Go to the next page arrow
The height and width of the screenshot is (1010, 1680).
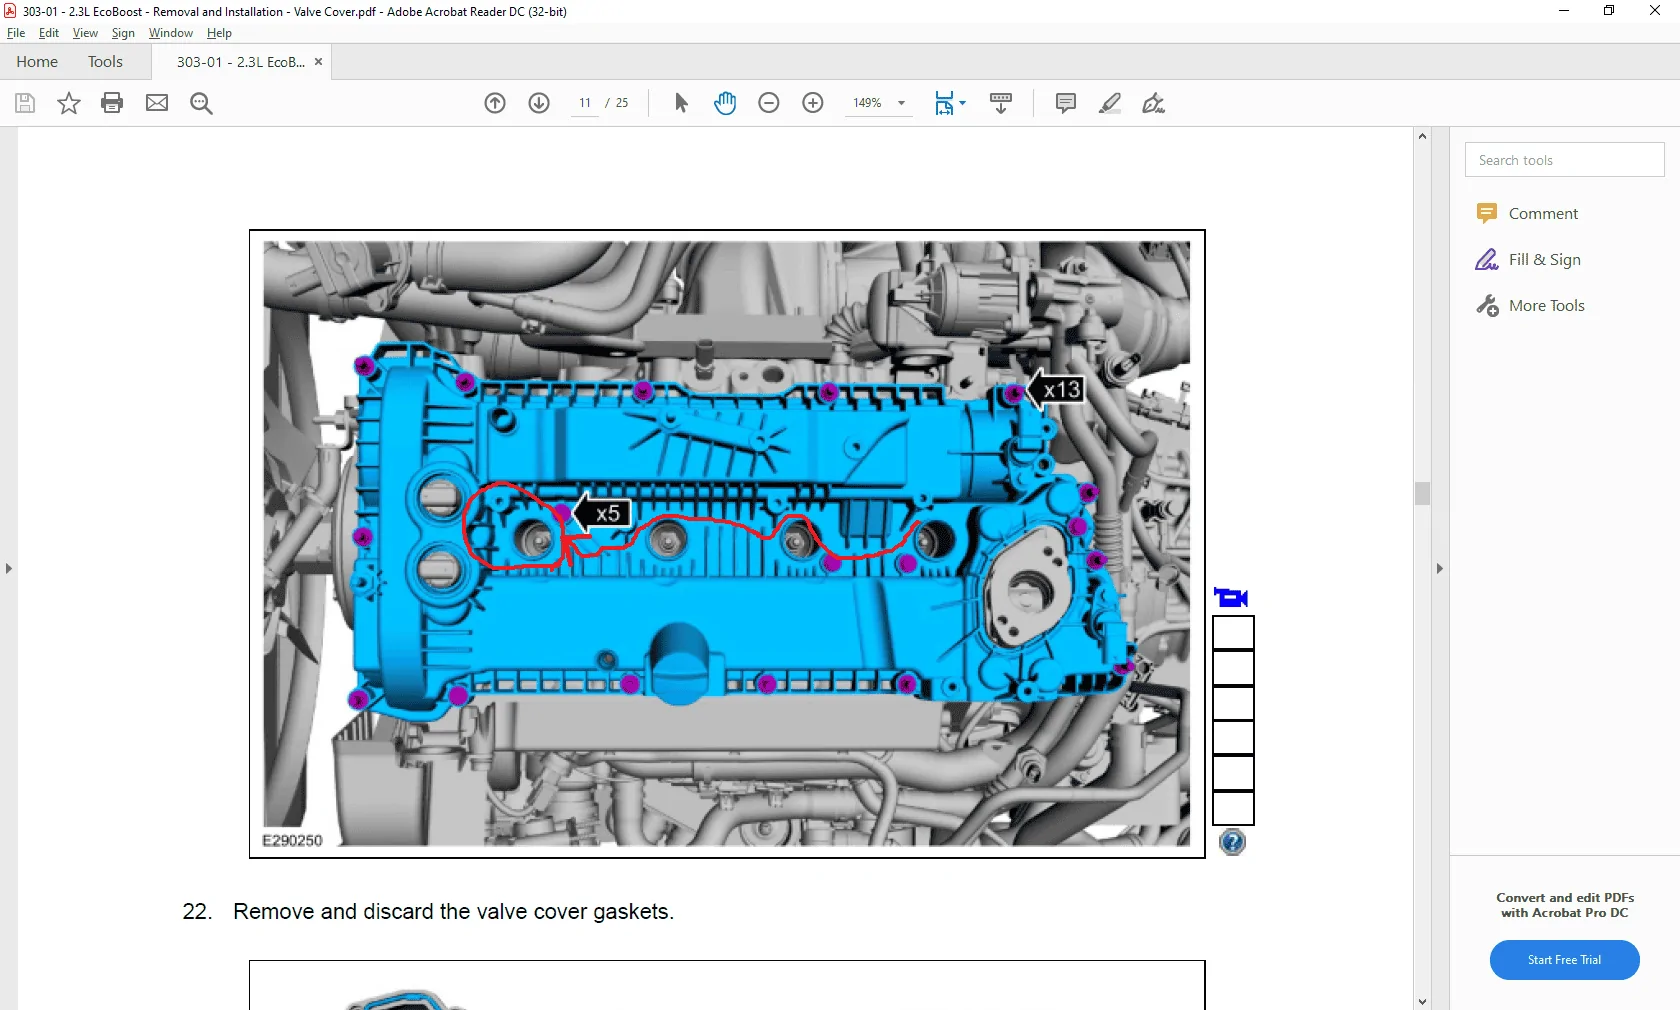(539, 103)
